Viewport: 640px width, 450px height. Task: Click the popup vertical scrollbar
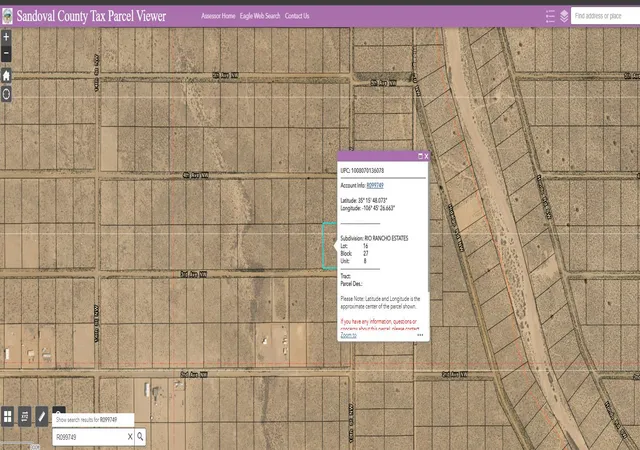[428, 229]
